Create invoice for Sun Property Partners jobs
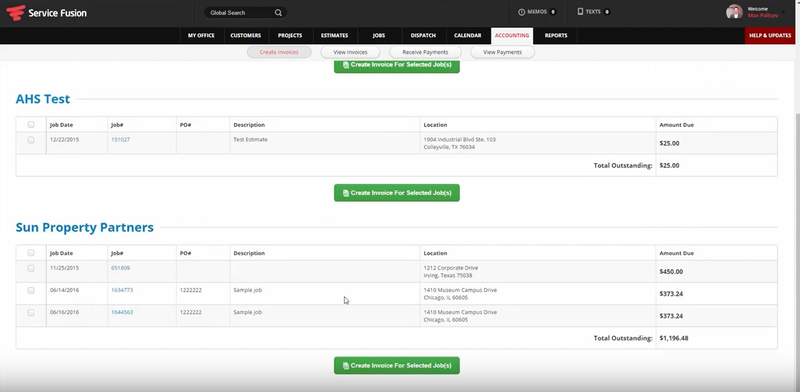800x392 pixels. click(x=396, y=365)
